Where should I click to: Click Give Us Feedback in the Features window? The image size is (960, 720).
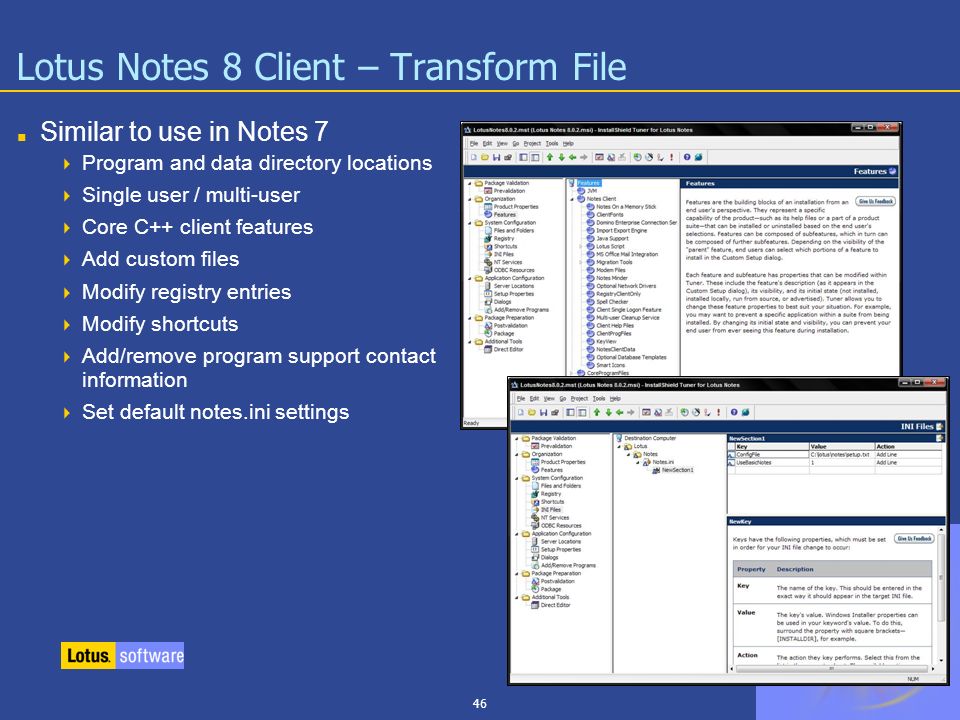(876, 201)
